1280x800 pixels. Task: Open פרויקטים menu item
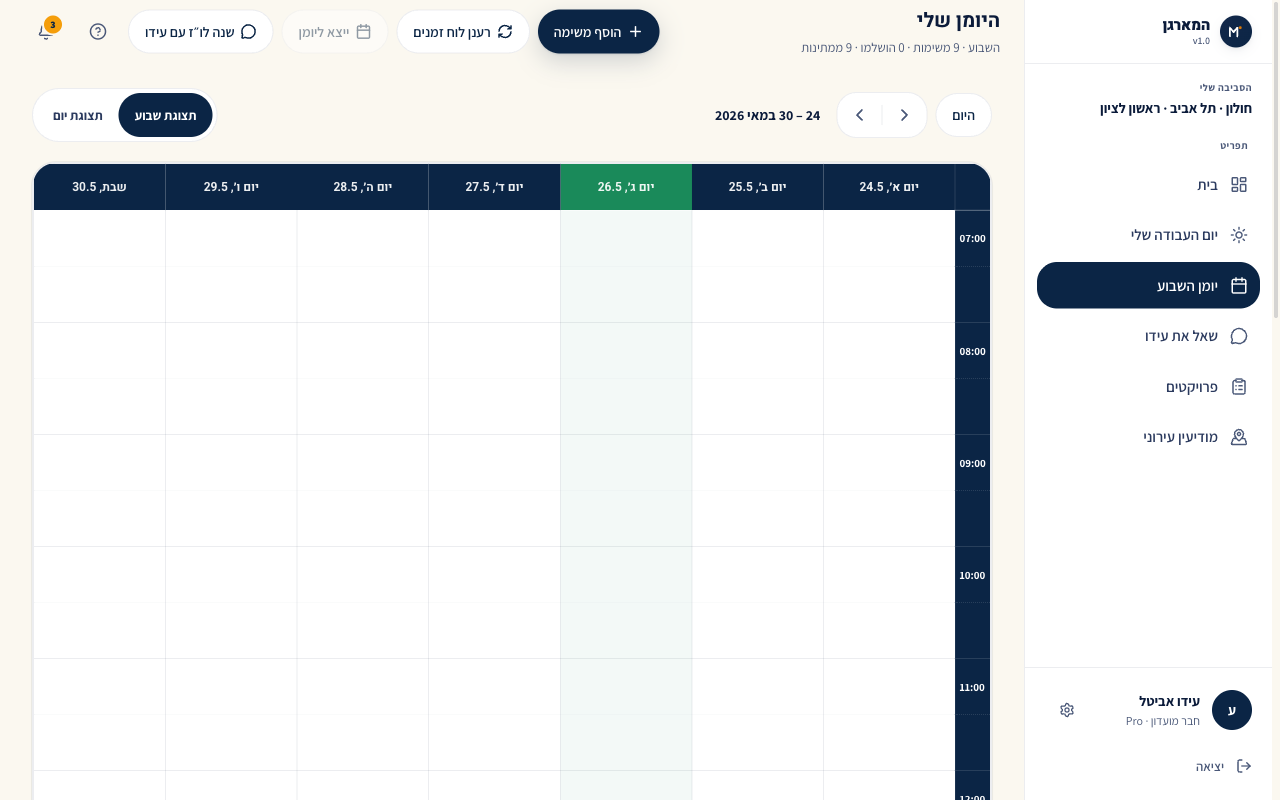1148,386
